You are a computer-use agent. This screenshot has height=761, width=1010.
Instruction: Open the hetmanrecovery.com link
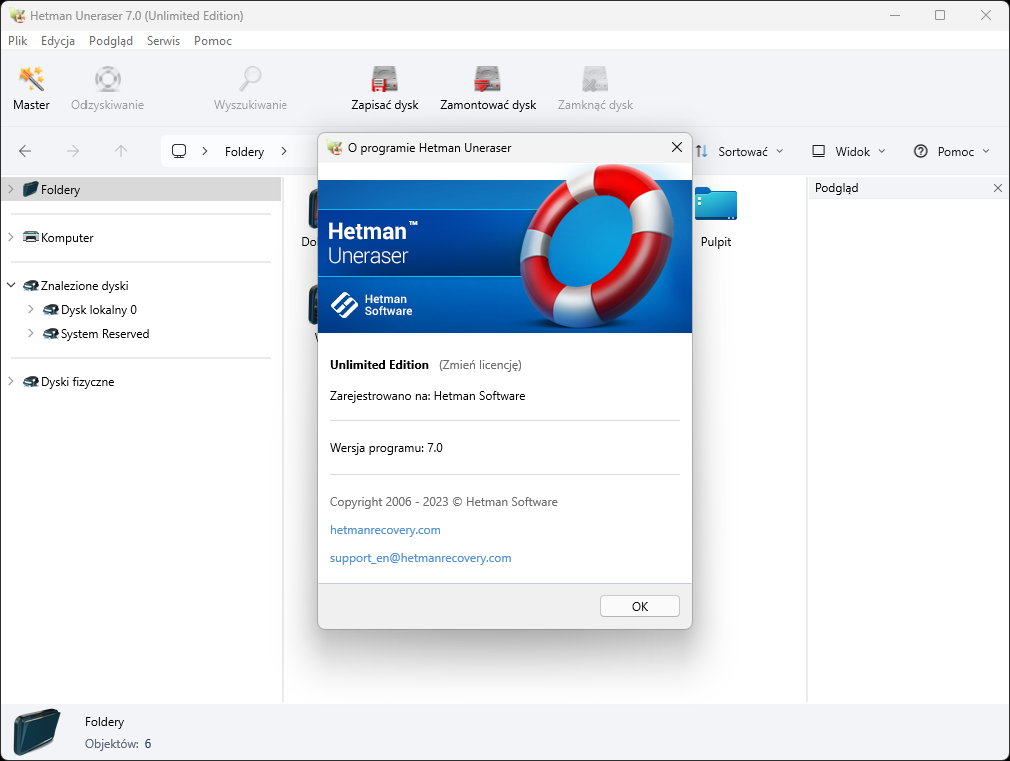tap(385, 530)
